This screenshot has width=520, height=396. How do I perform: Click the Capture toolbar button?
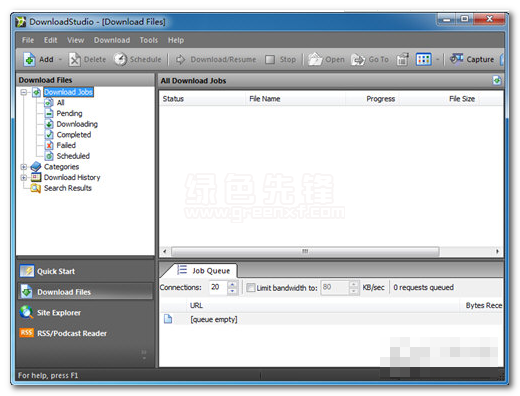[472, 59]
